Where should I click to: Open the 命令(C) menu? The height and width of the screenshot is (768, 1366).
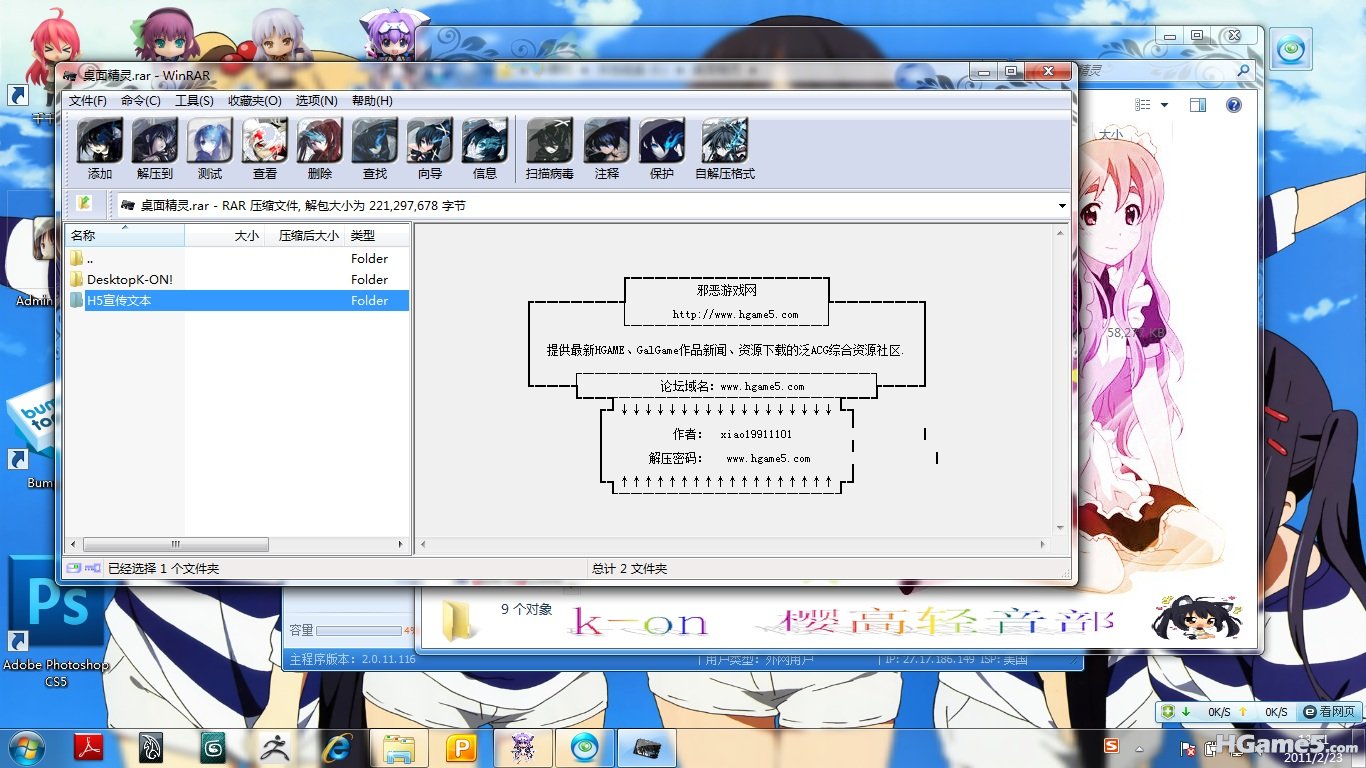pos(141,100)
